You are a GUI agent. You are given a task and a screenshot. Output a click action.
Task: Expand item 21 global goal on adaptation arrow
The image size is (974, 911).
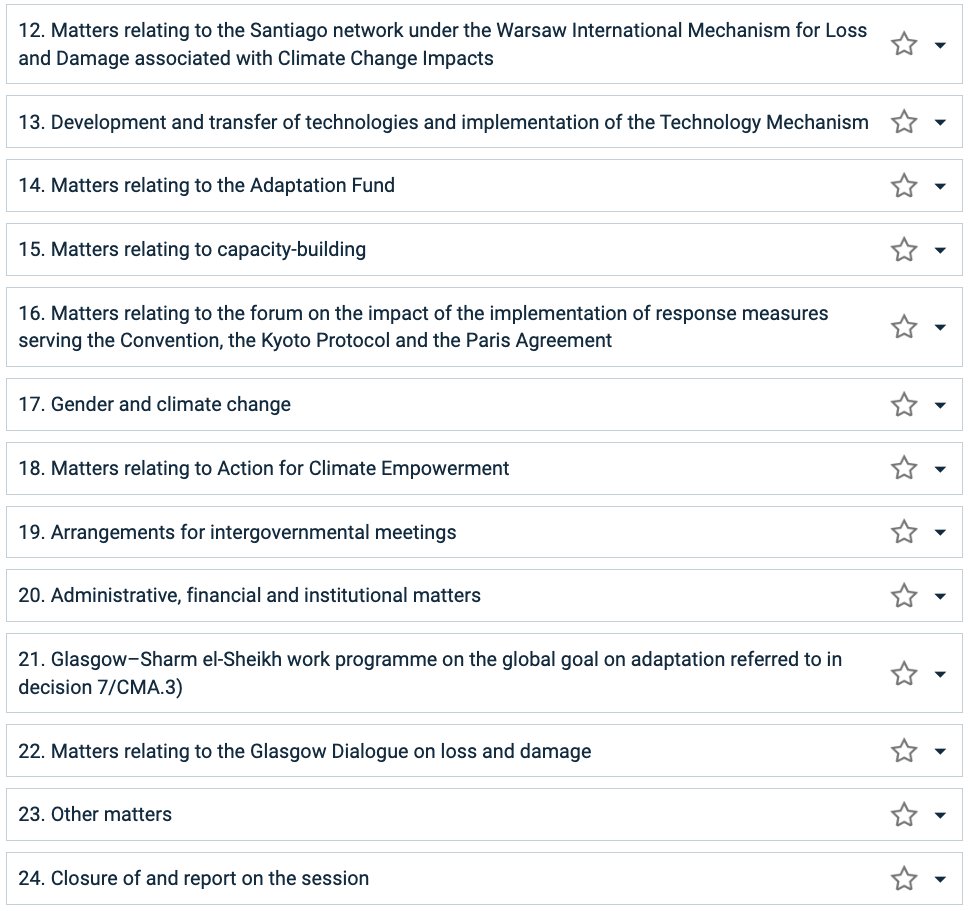coord(940,674)
